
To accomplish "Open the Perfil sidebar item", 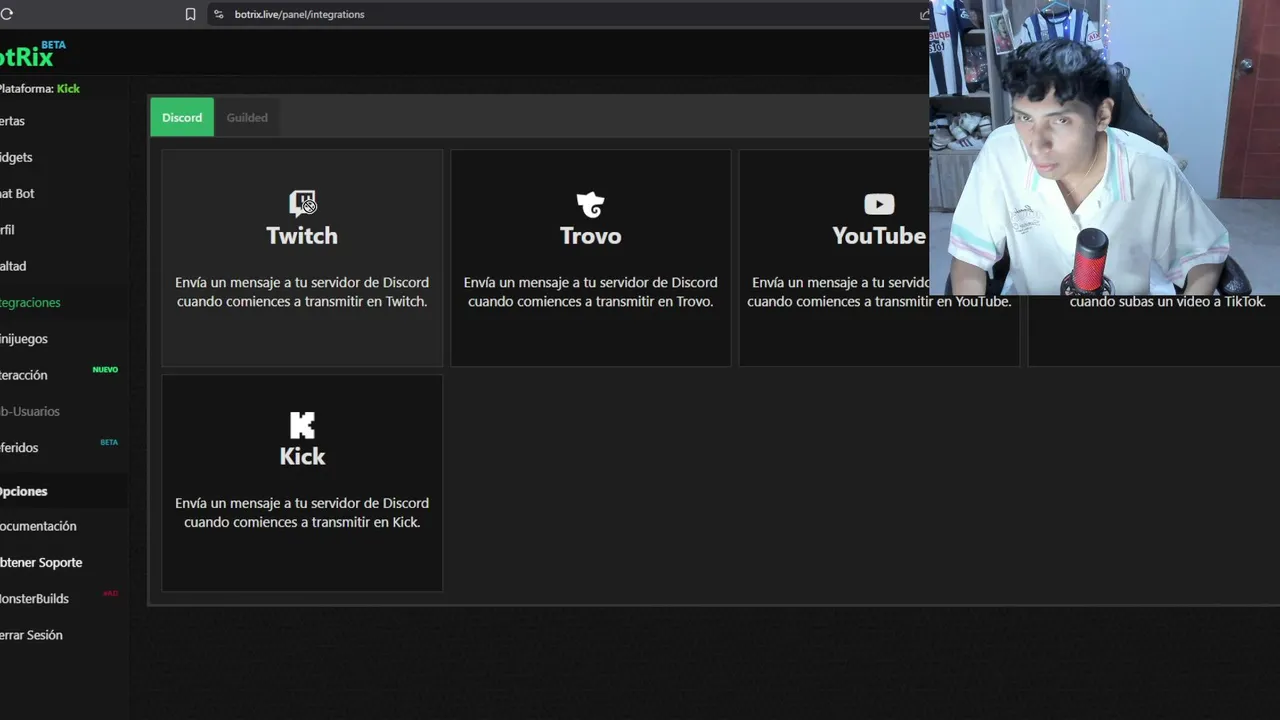I will 8,230.
